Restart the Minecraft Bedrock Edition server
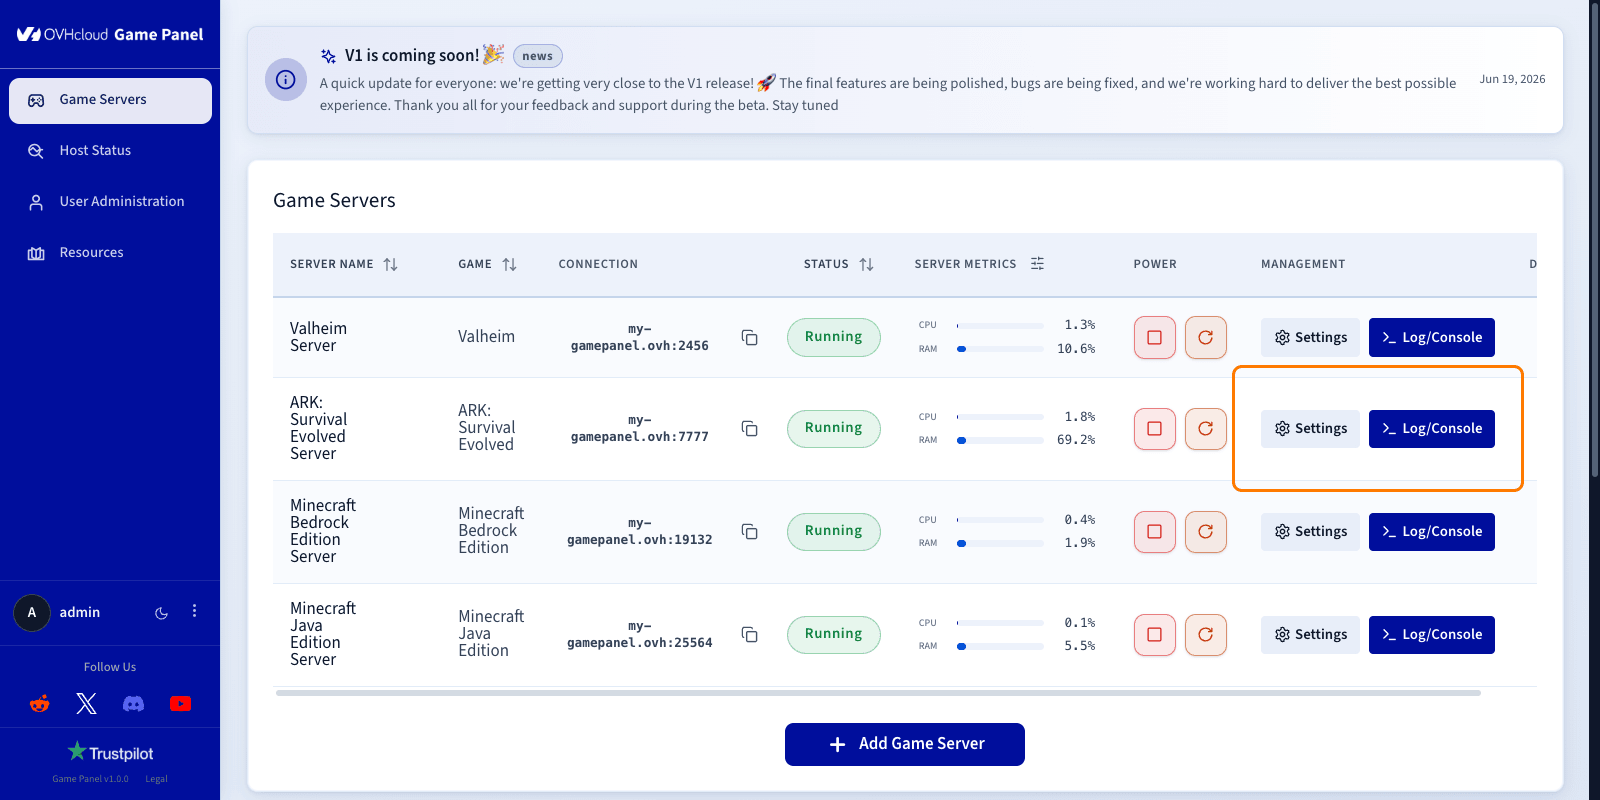 1206,532
